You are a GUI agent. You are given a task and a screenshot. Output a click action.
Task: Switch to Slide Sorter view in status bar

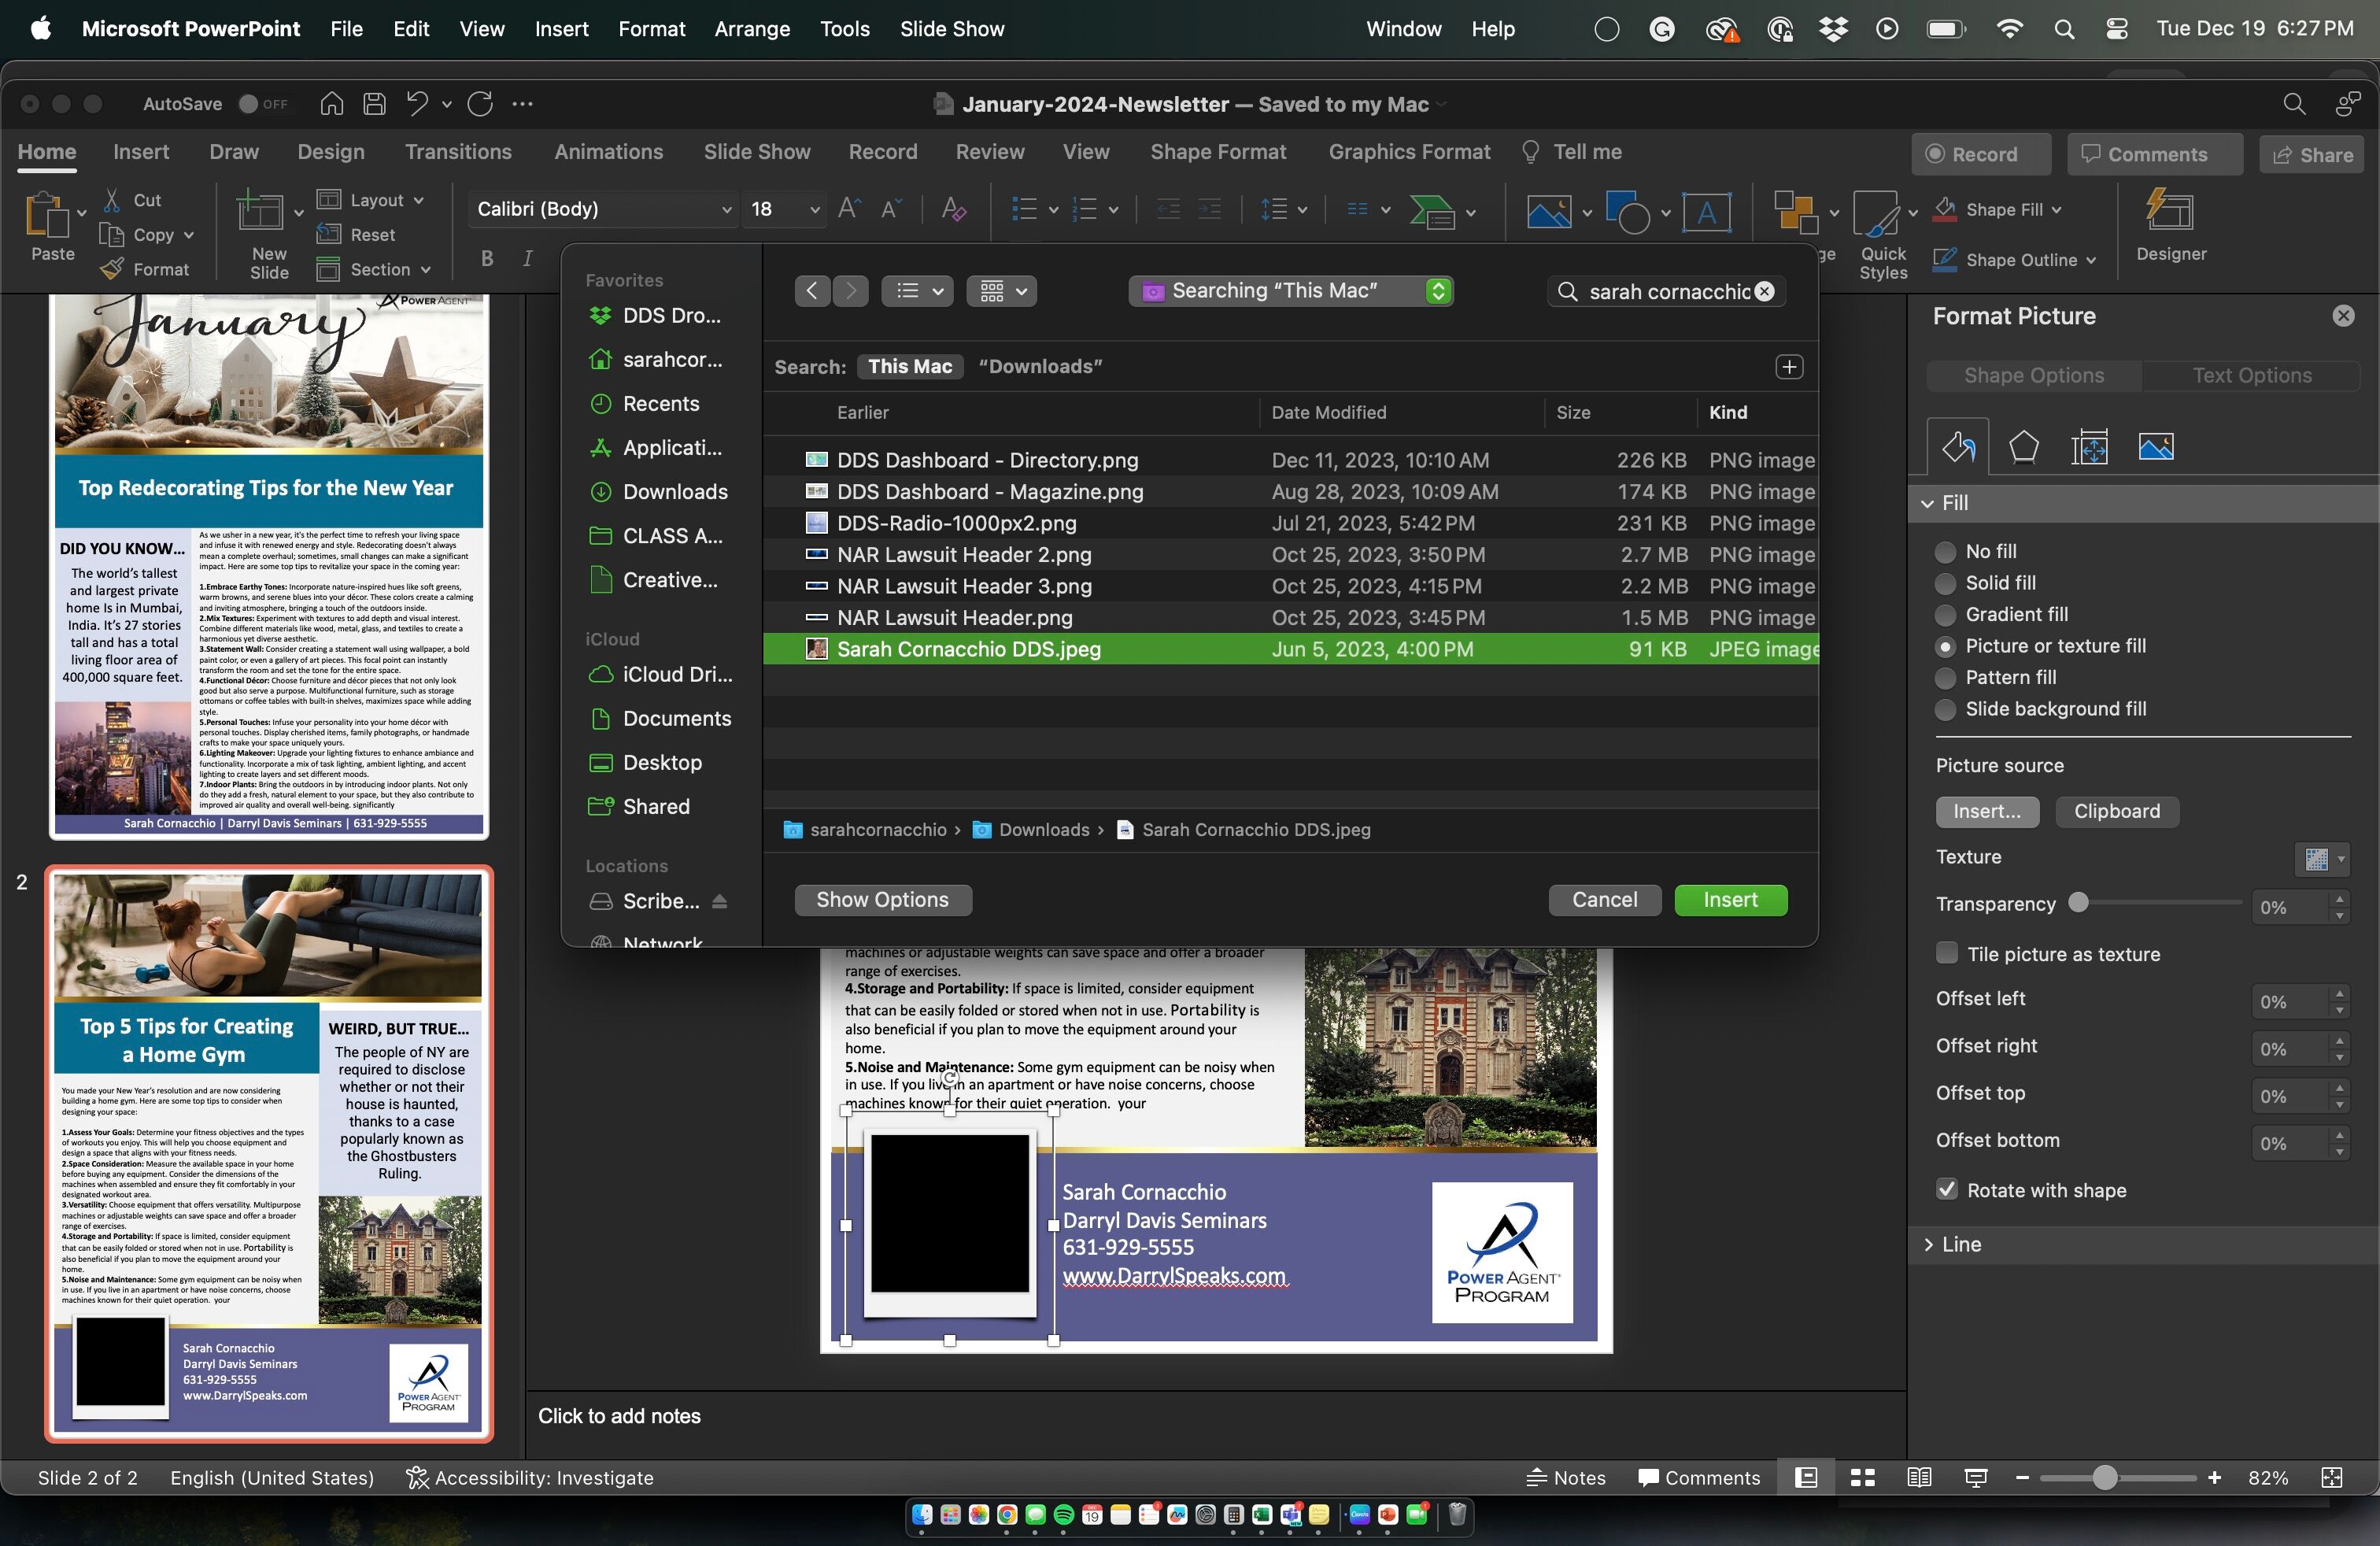coord(1862,1477)
